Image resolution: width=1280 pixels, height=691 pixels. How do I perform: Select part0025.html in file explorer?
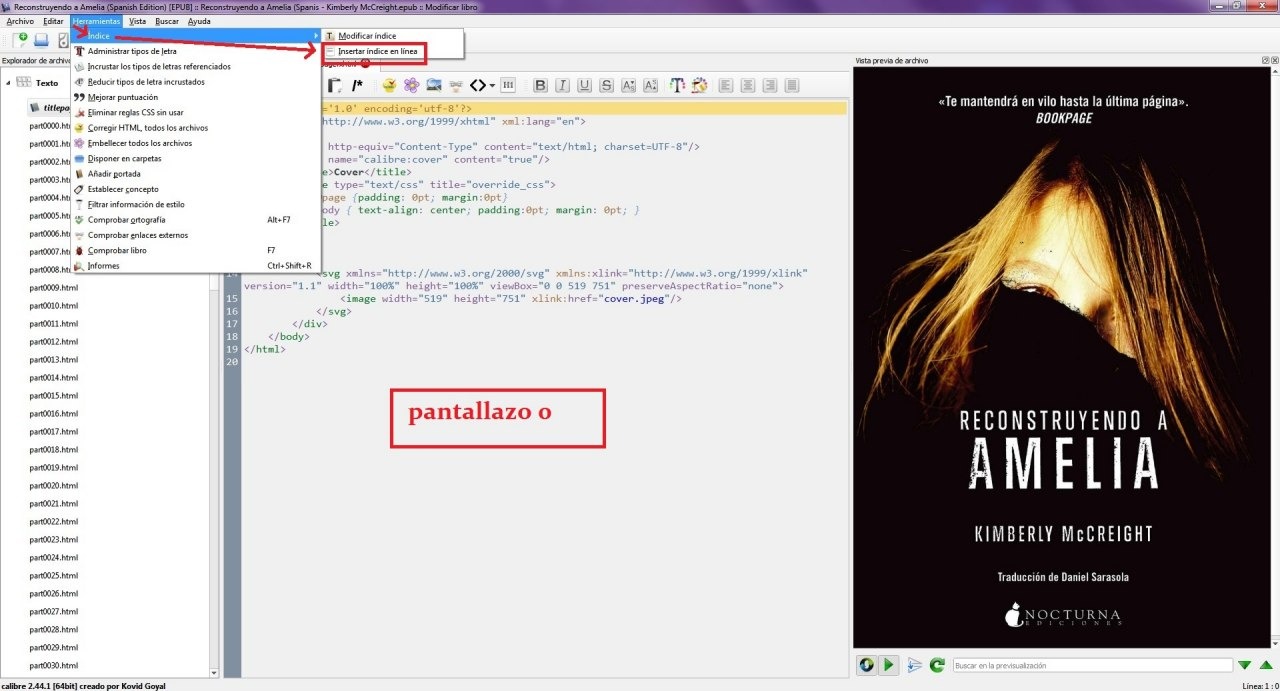(x=54, y=576)
